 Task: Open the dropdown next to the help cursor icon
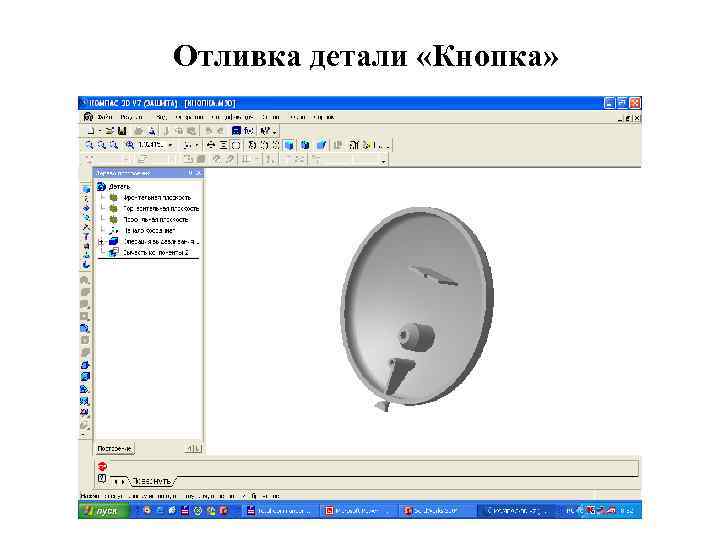coord(274,132)
